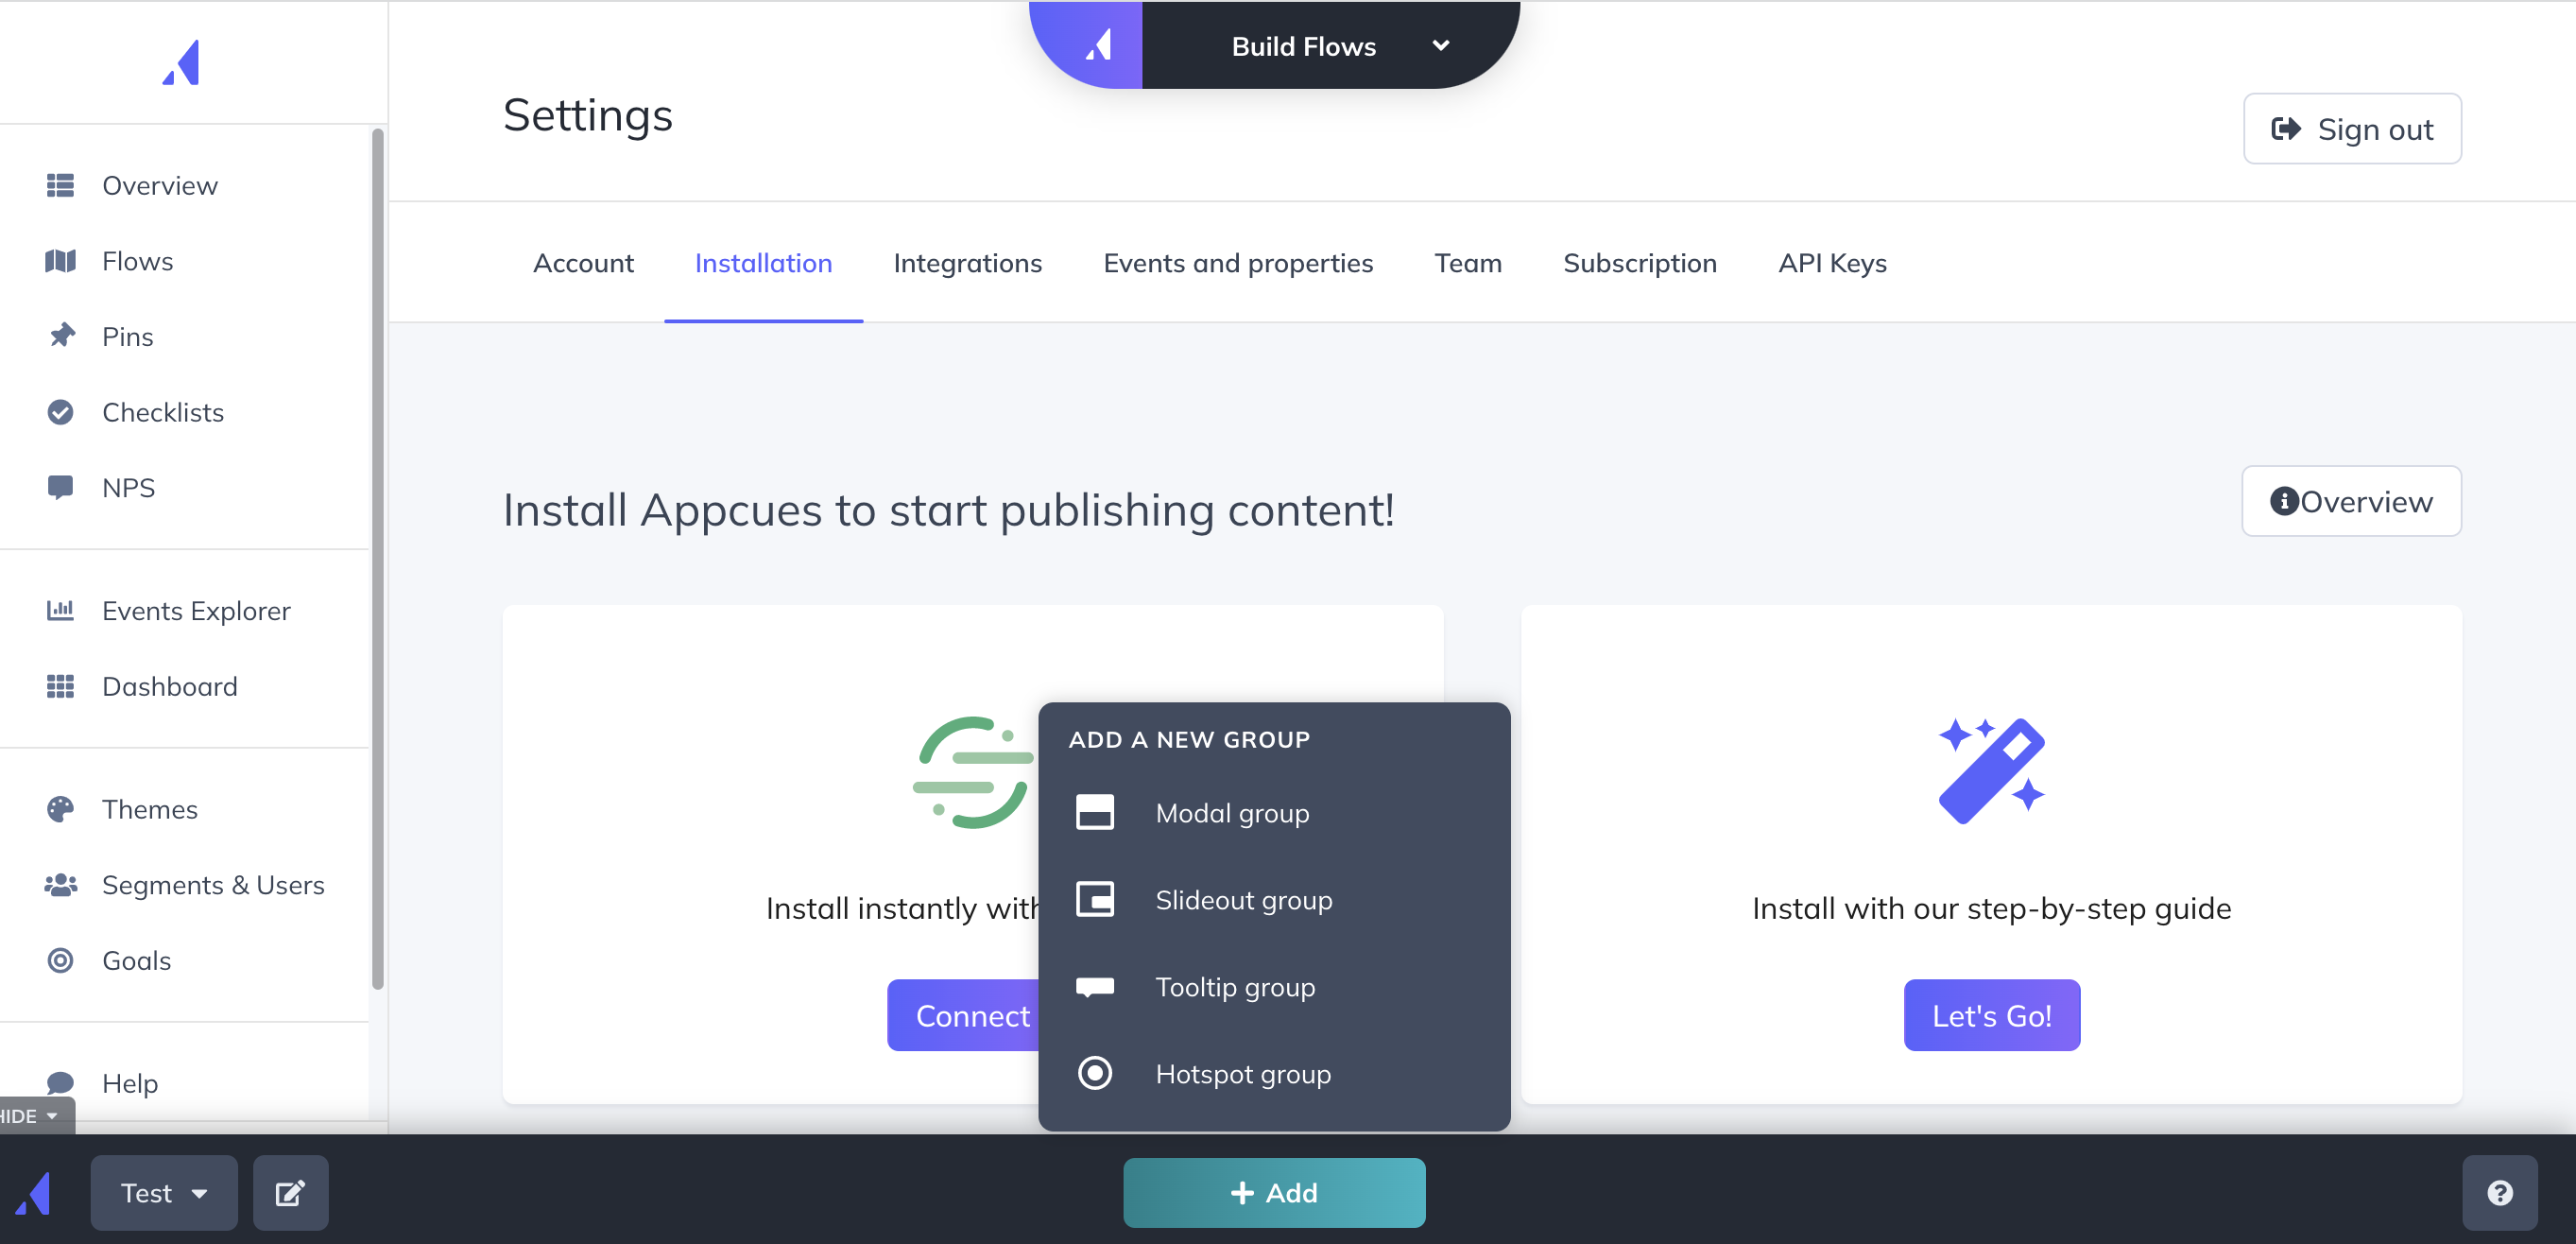The width and height of the screenshot is (2576, 1244).
Task: Click the Pins icon in sidebar
Action: (60, 336)
